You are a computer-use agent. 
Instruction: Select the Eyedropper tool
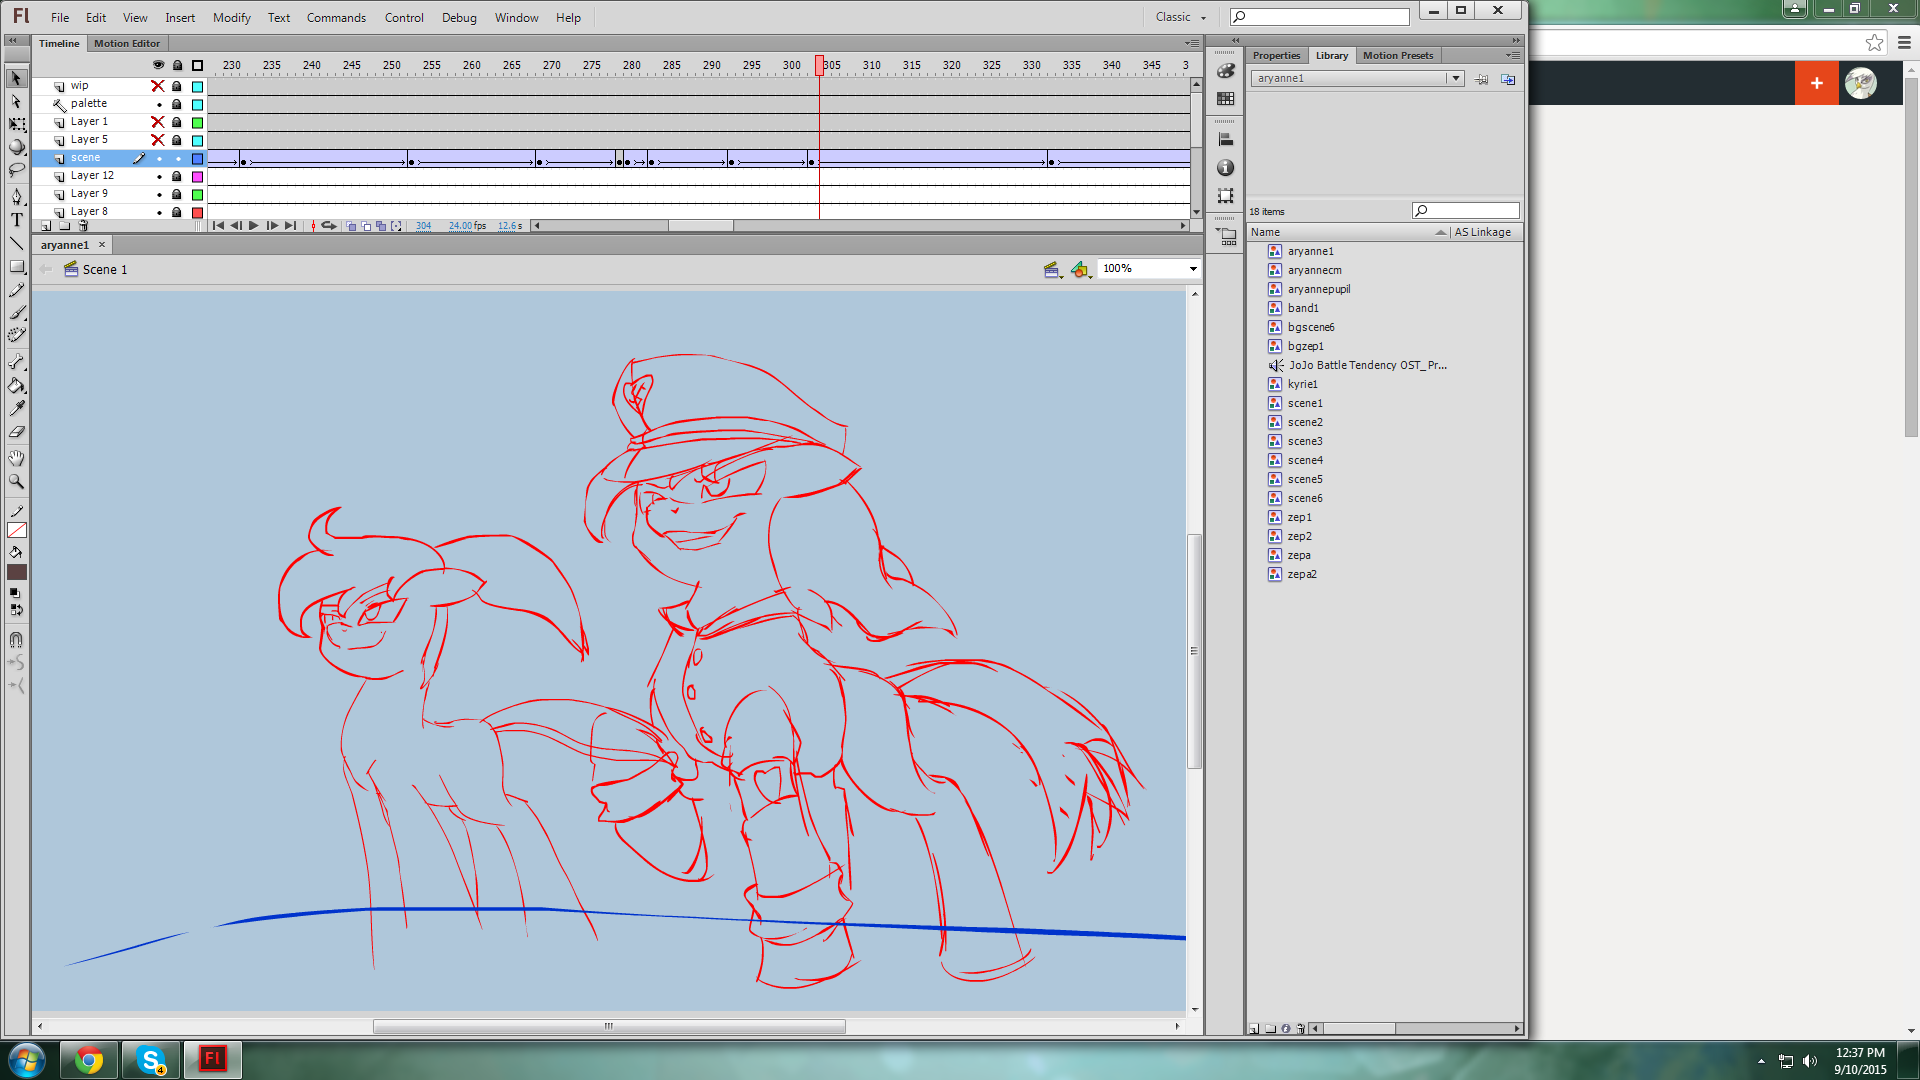pyautogui.click(x=17, y=408)
